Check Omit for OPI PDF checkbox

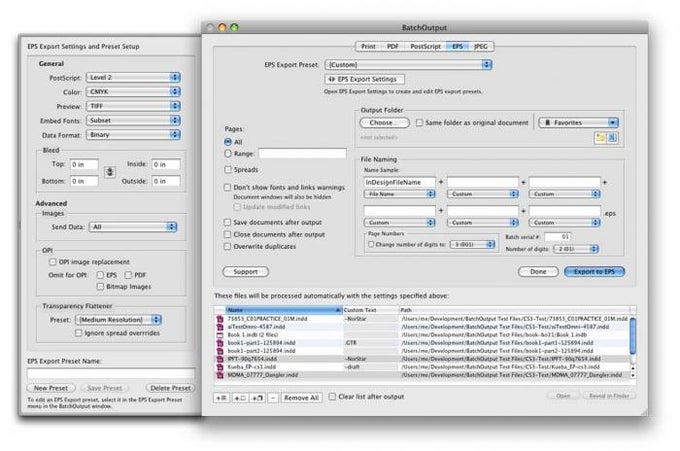coord(128,275)
